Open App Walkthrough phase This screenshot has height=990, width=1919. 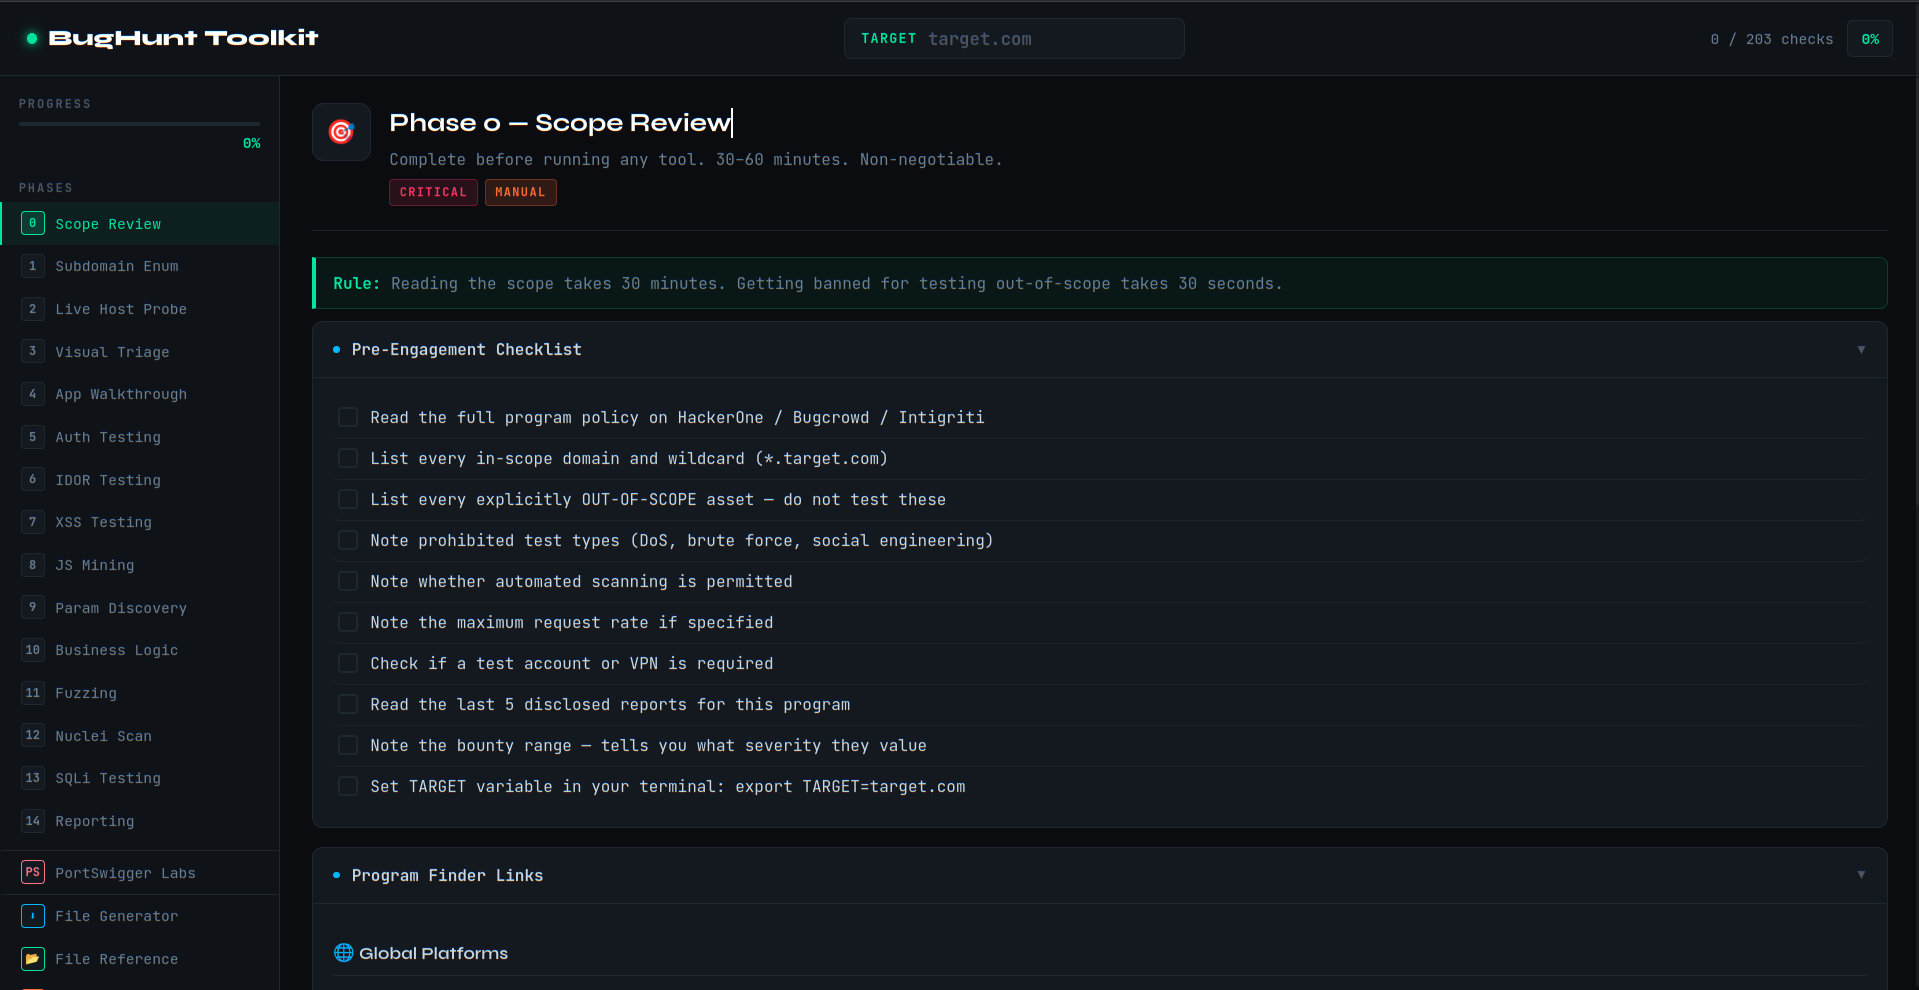click(140, 394)
